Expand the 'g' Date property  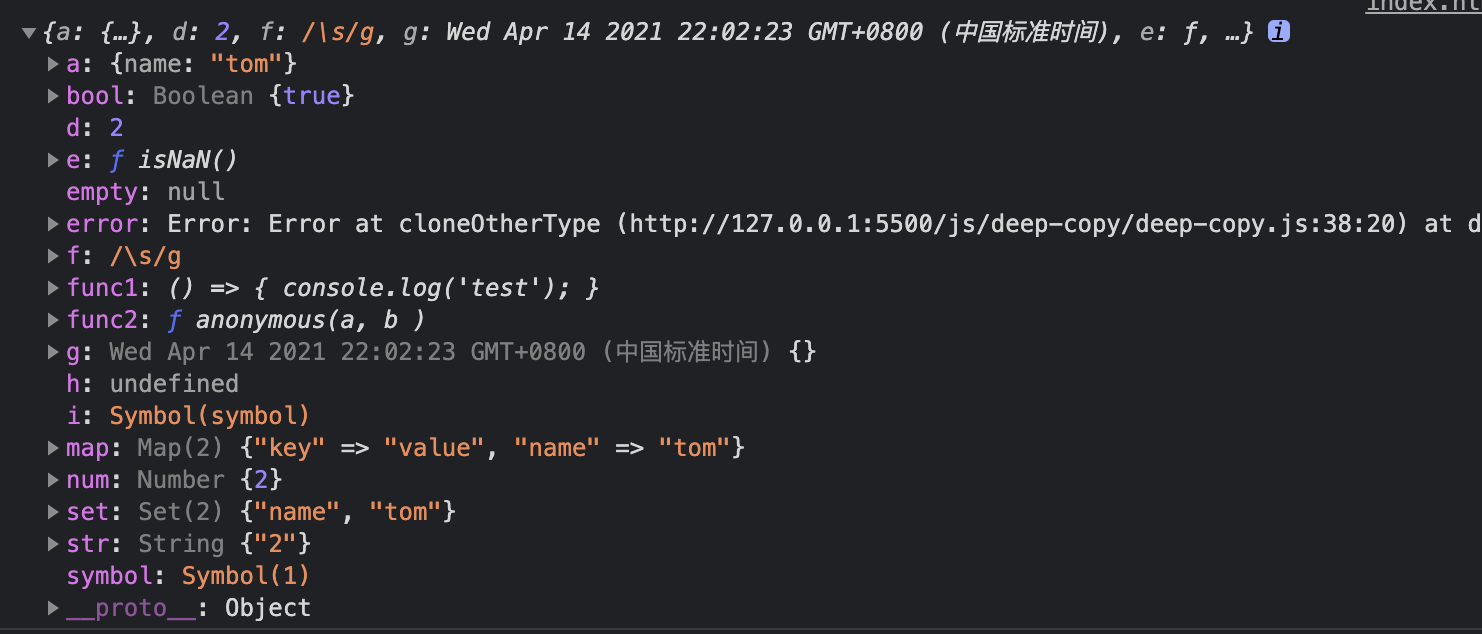pyautogui.click(x=53, y=353)
